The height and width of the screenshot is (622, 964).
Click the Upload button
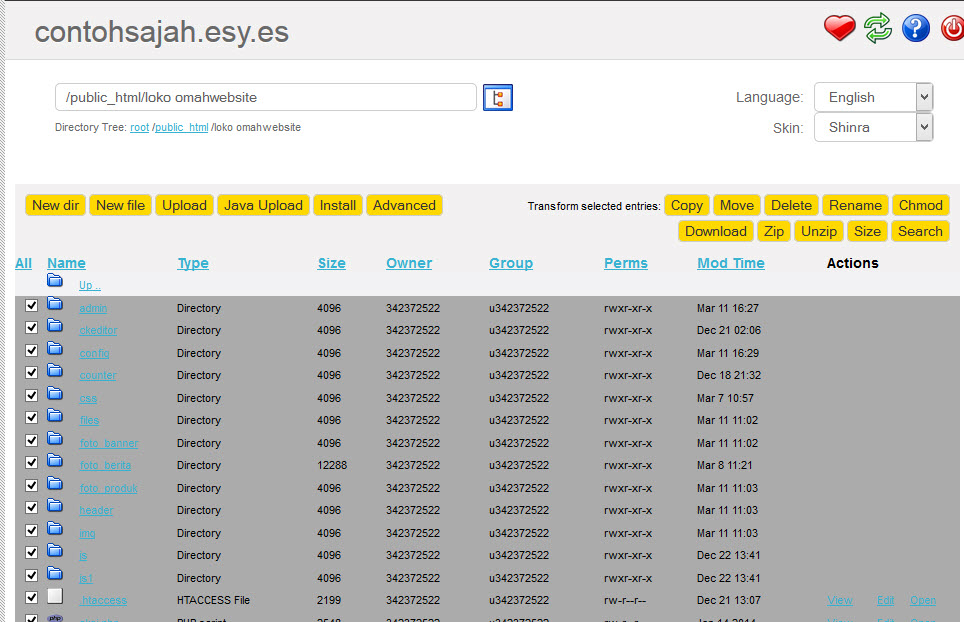point(184,205)
